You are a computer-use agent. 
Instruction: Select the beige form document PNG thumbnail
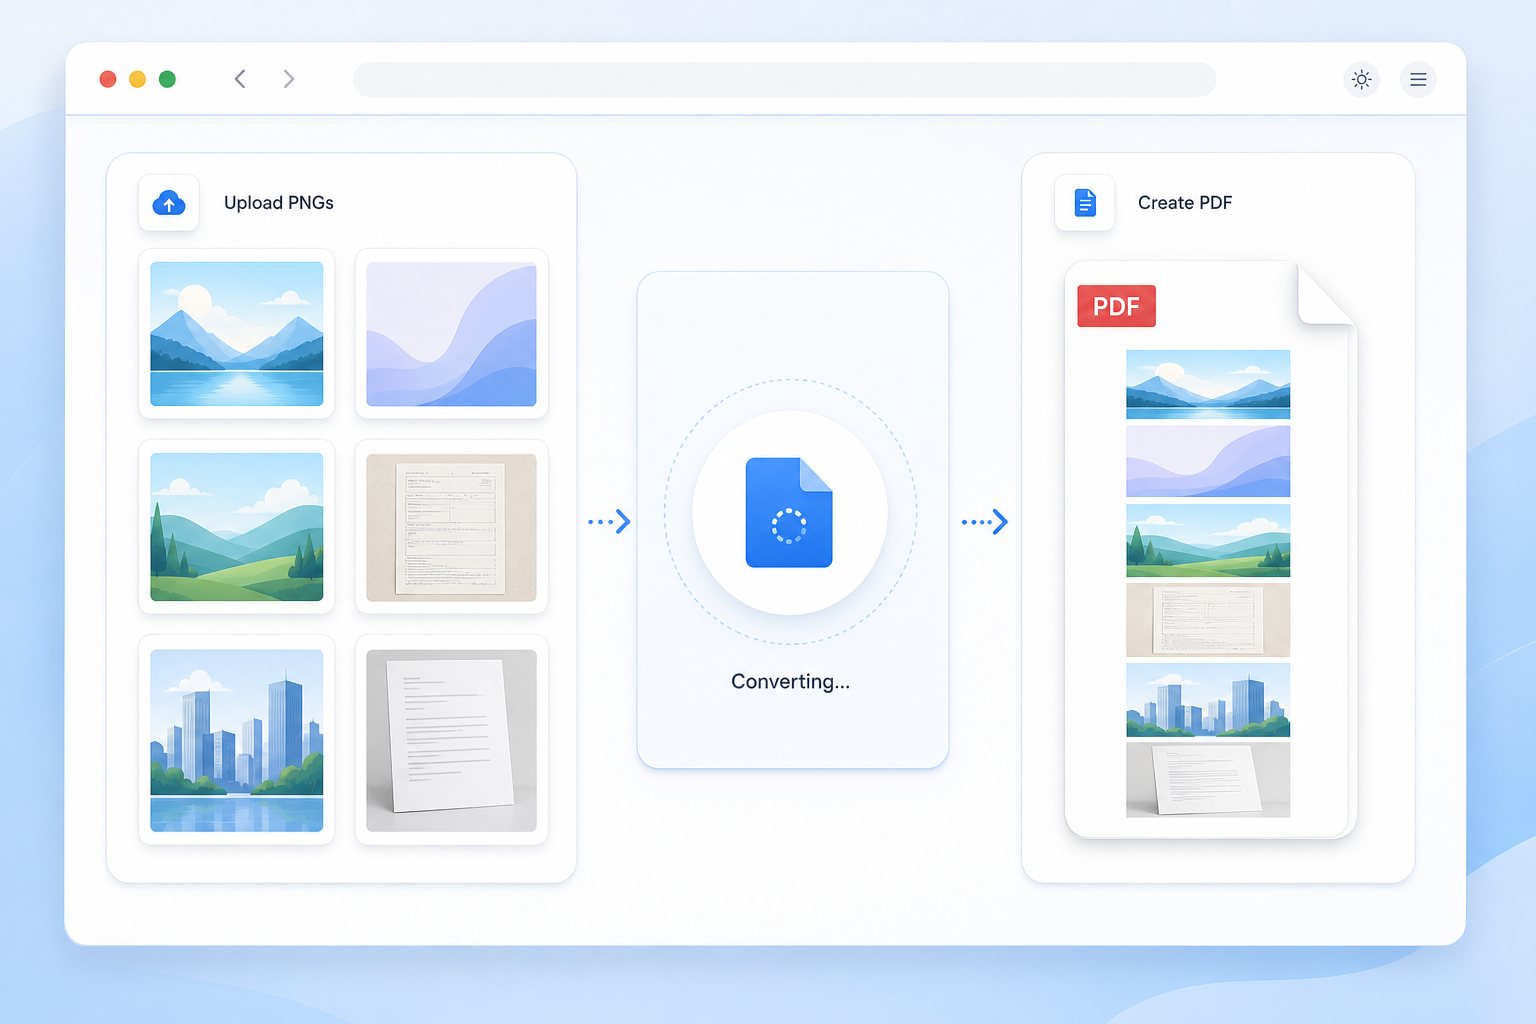(x=451, y=527)
